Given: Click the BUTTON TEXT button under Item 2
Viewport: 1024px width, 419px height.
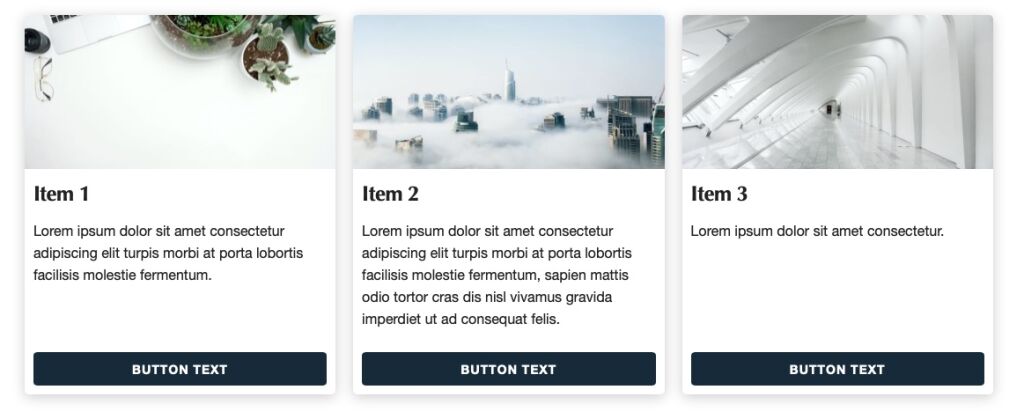Looking at the screenshot, I should pos(509,369).
